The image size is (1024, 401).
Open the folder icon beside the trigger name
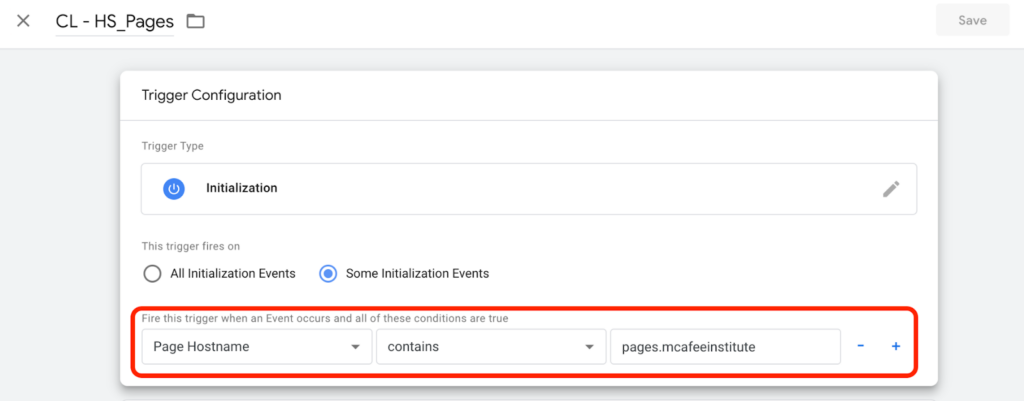pos(195,22)
